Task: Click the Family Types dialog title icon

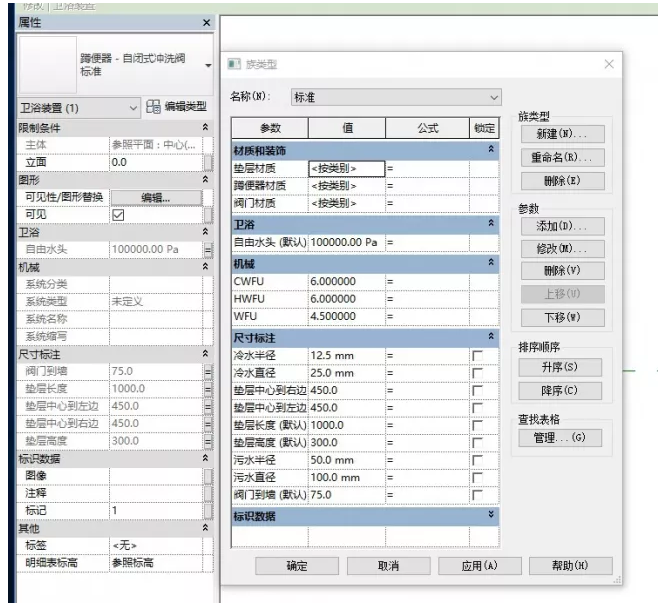Action: tap(236, 64)
